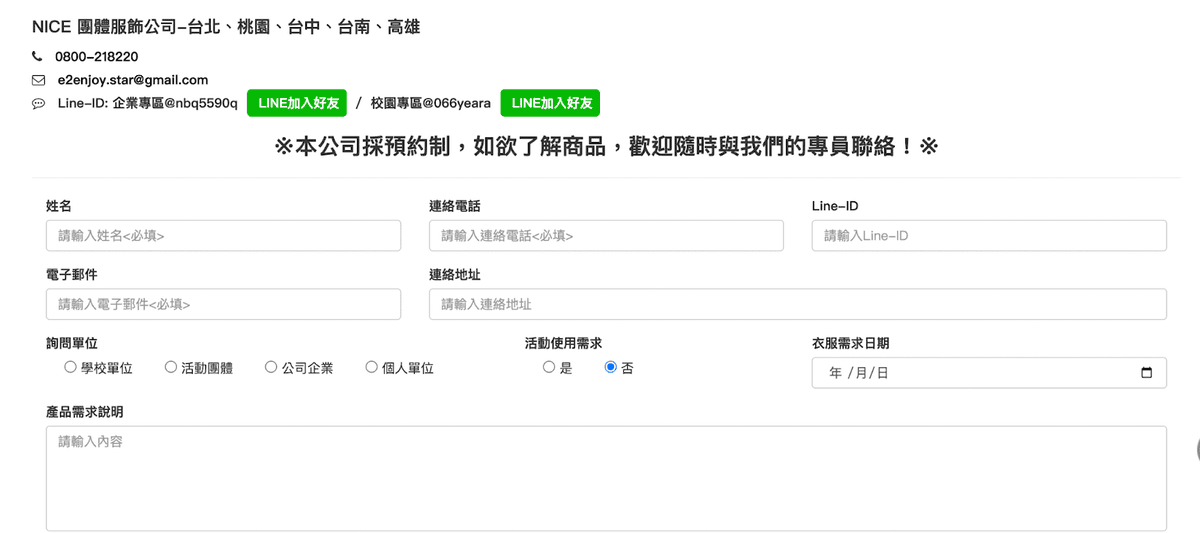Focus the 電子郵件 input field
Viewport: 1200px width, 533px height.
[223, 304]
